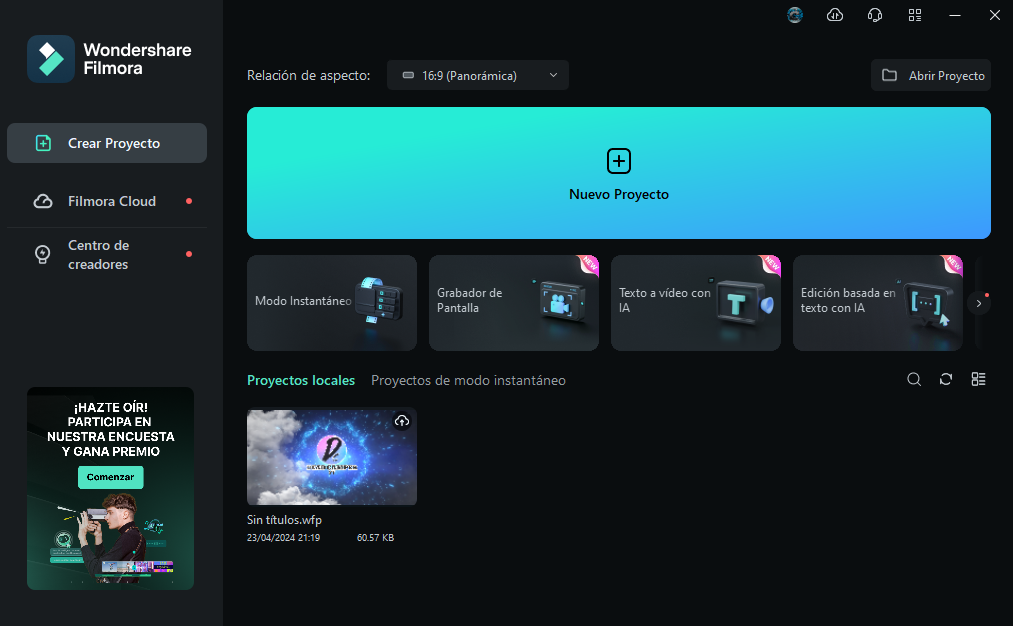
Task: Click the 60.57 KB file size
Action: (375, 537)
